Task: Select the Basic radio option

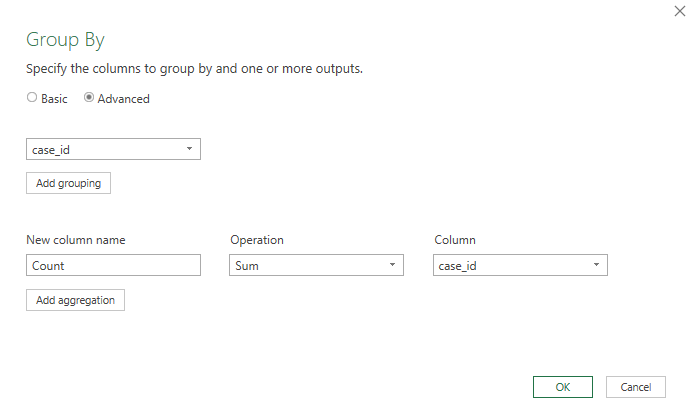Action: click(x=31, y=97)
